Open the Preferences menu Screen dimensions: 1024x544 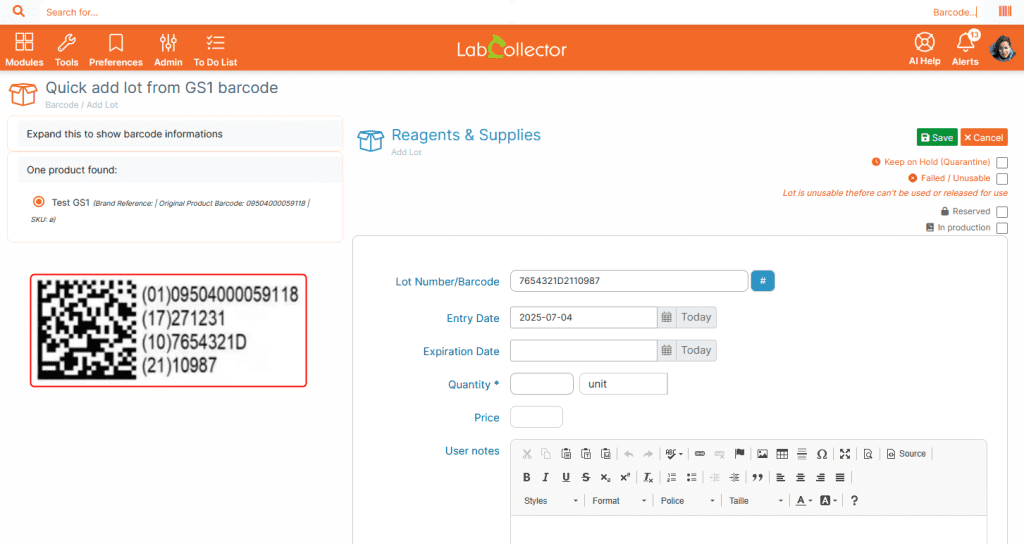116,50
